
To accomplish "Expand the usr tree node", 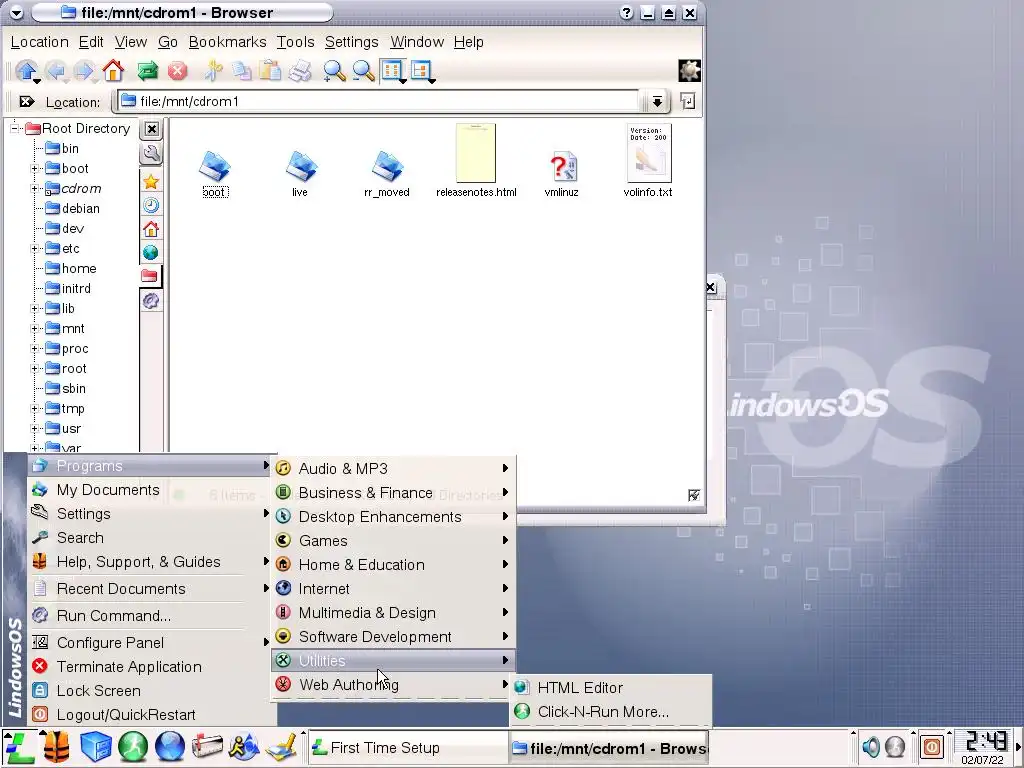I will pos(35,429).
